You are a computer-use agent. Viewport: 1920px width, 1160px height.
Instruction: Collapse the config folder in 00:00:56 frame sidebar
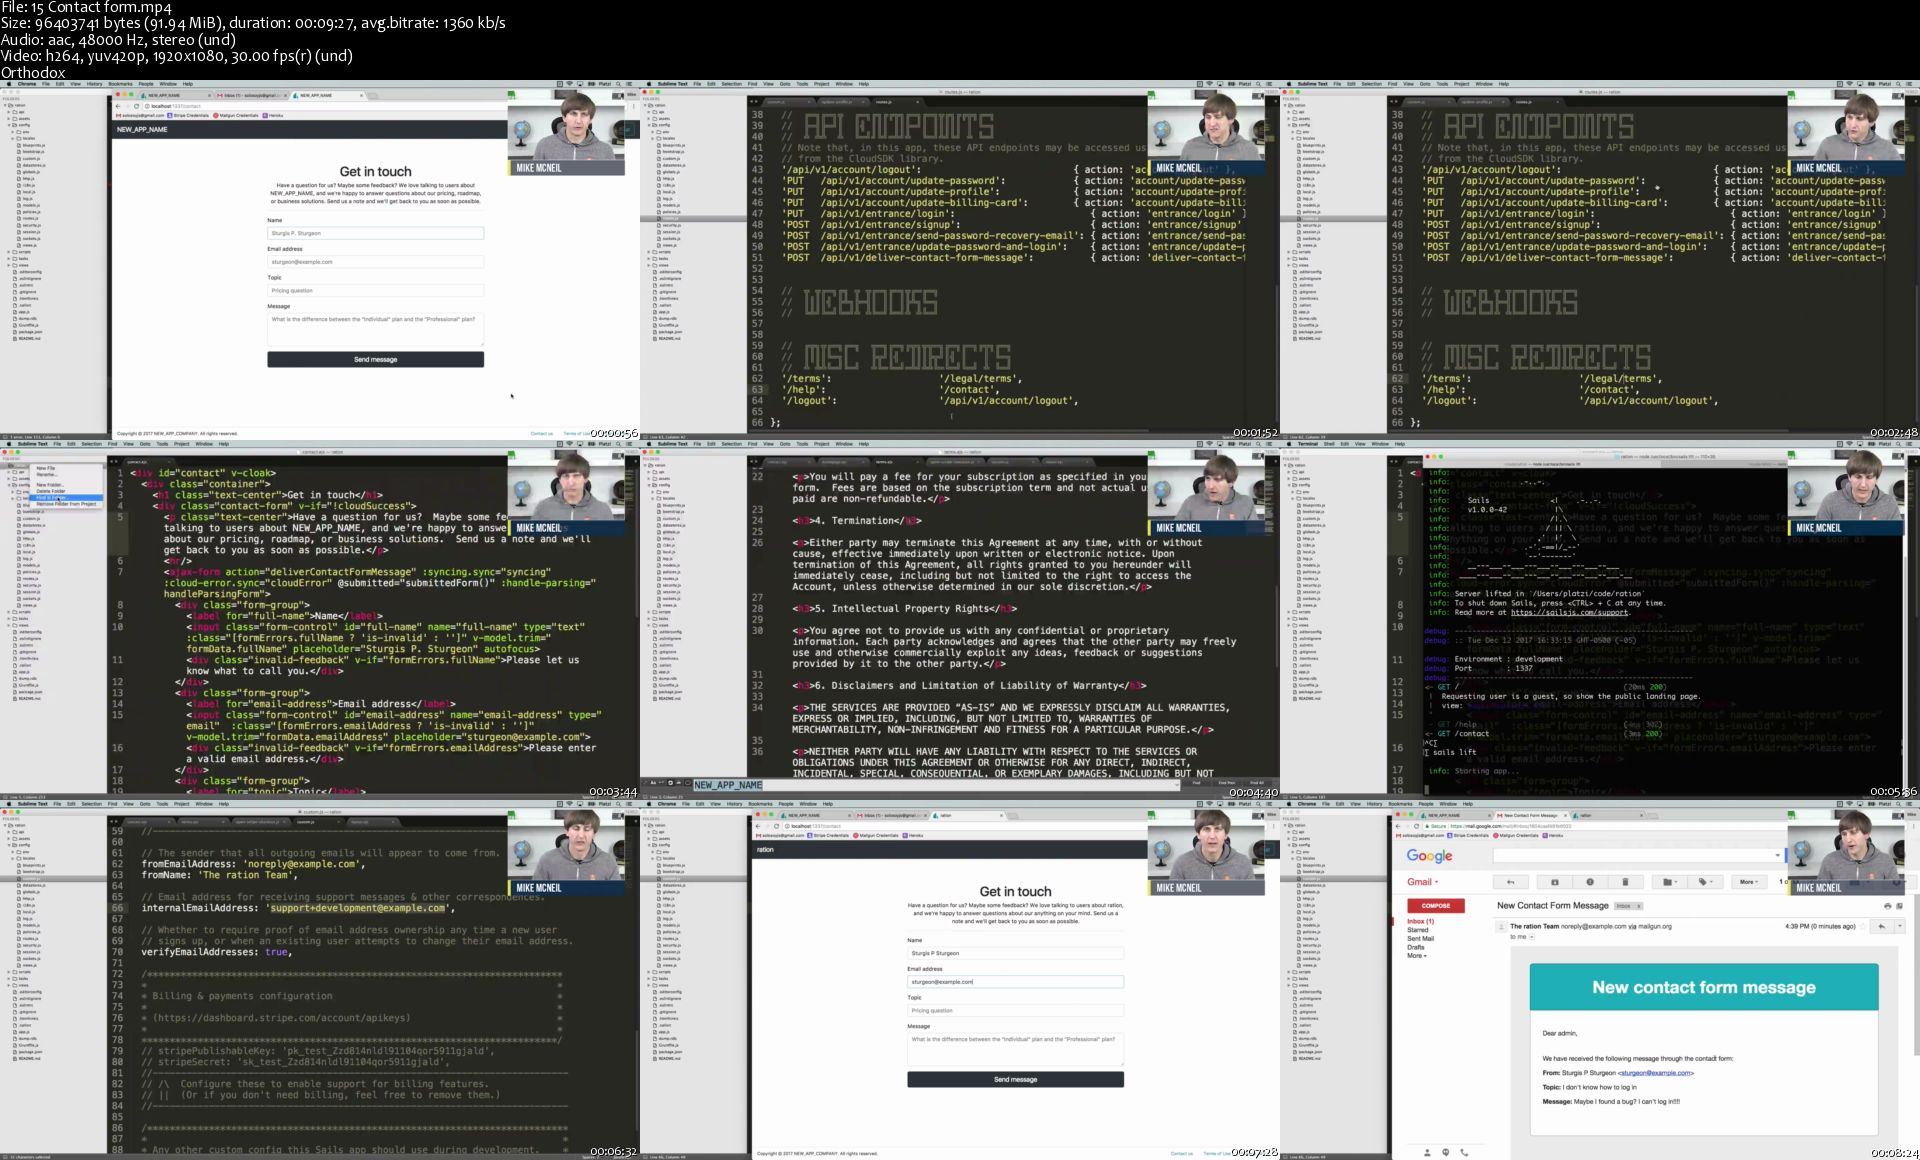(9, 125)
